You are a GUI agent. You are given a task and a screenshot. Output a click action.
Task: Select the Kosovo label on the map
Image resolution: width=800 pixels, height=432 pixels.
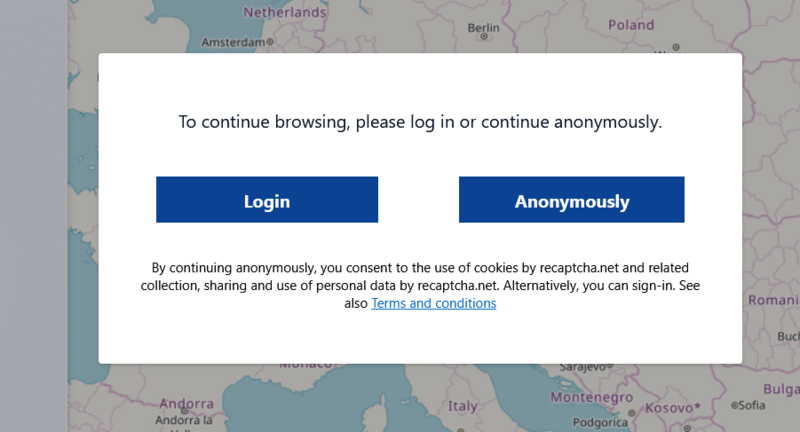coord(668,408)
